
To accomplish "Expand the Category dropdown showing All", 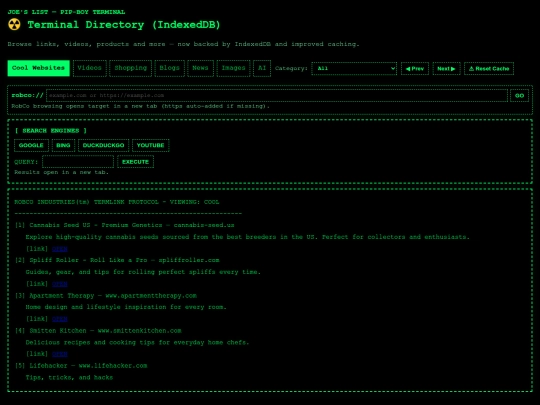I will (x=354, y=68).
